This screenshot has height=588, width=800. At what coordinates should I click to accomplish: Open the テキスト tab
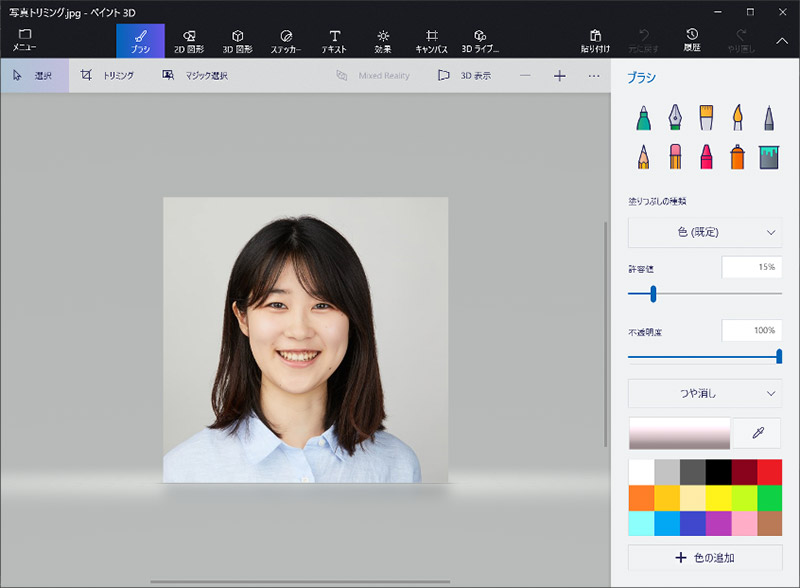pyautogui.click(x=334, y=40)
